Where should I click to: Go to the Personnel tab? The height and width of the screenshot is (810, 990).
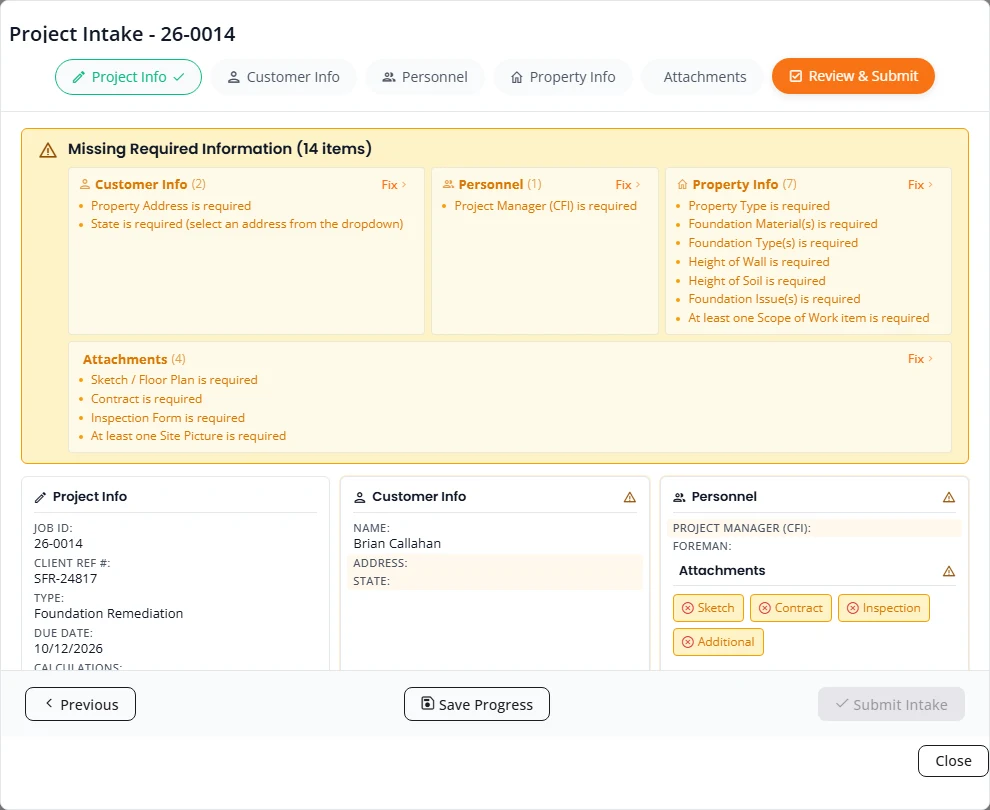(425, 77)
